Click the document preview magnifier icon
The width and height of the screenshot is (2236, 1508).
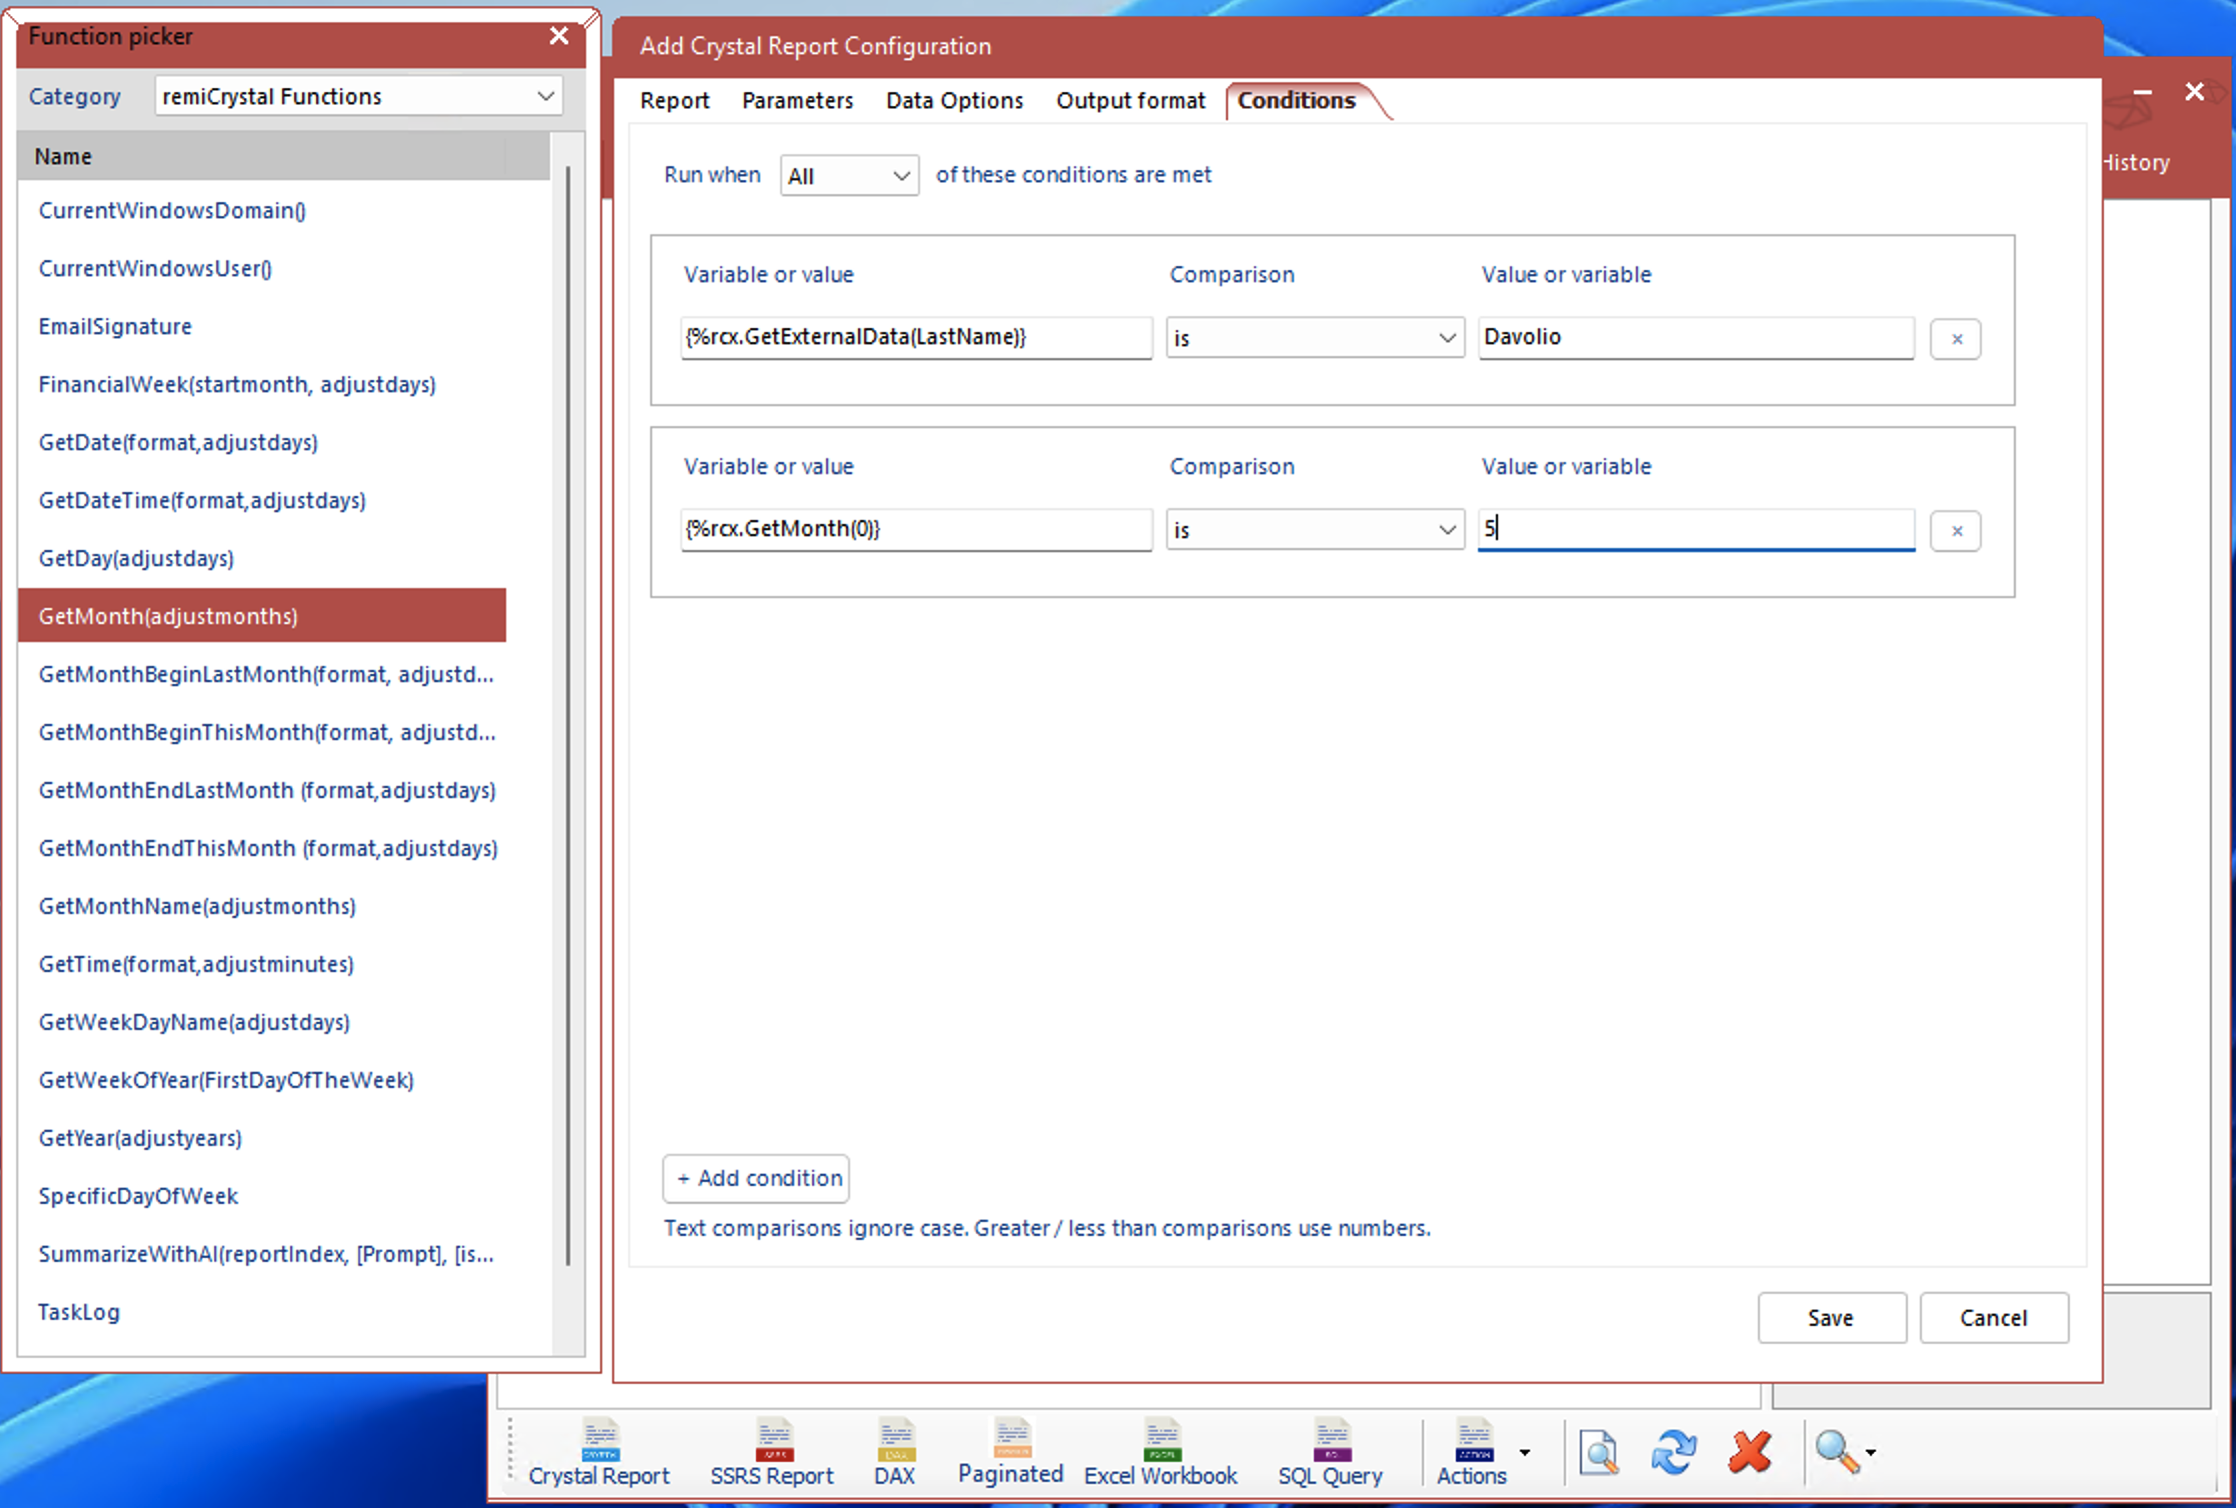point(1598,1453)
